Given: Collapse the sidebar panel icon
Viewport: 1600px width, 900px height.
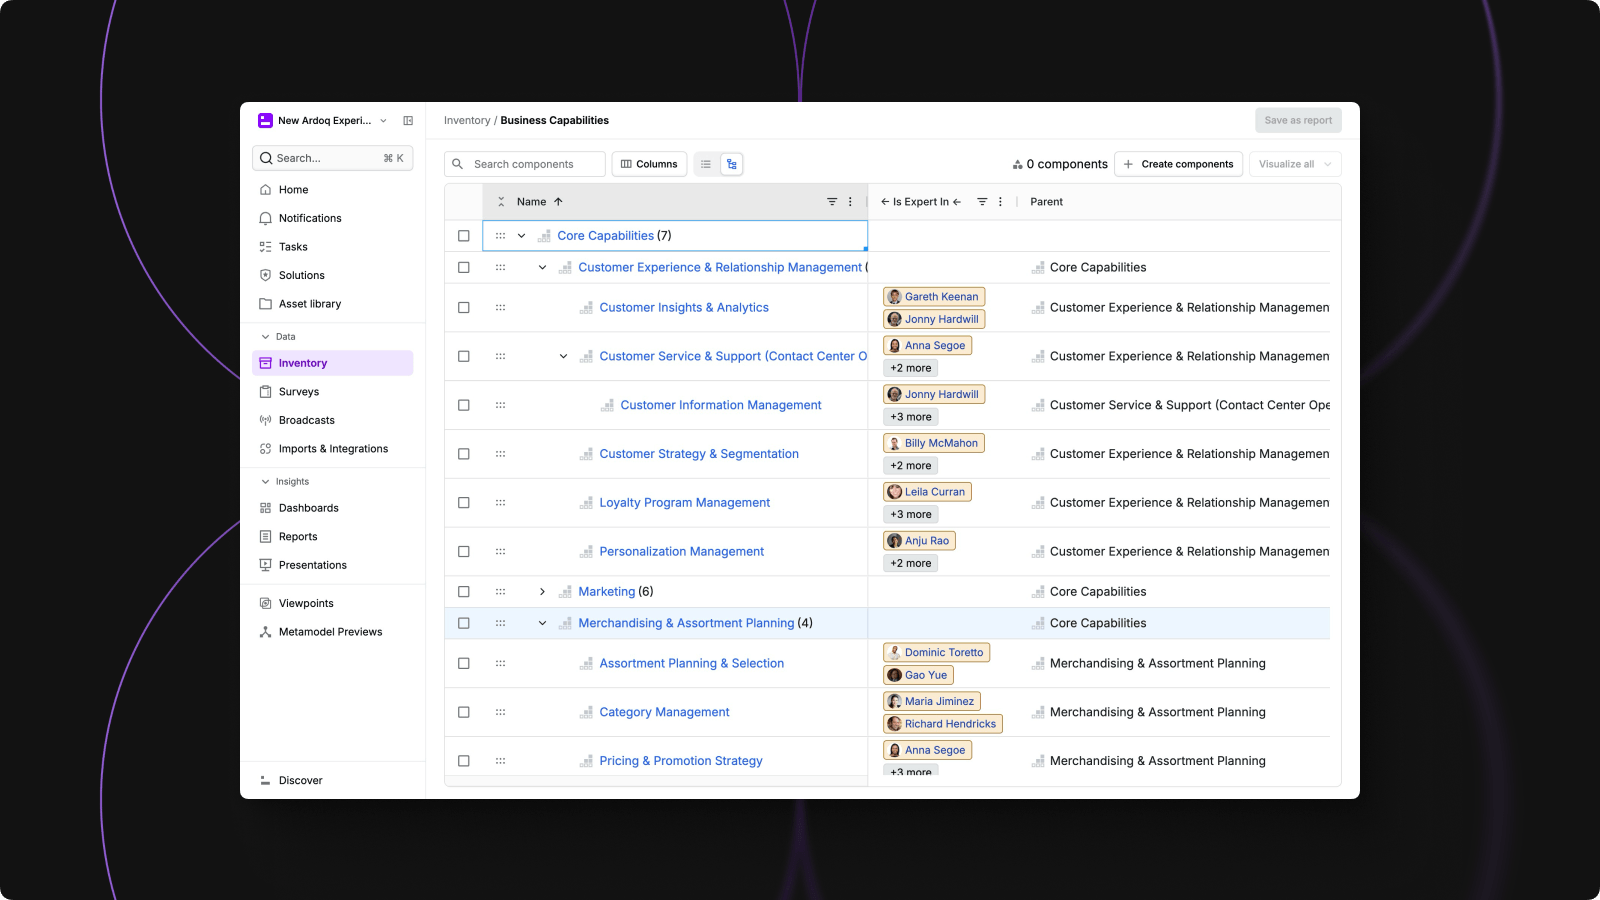Looking at the screenshot, I should click(408, 121).
